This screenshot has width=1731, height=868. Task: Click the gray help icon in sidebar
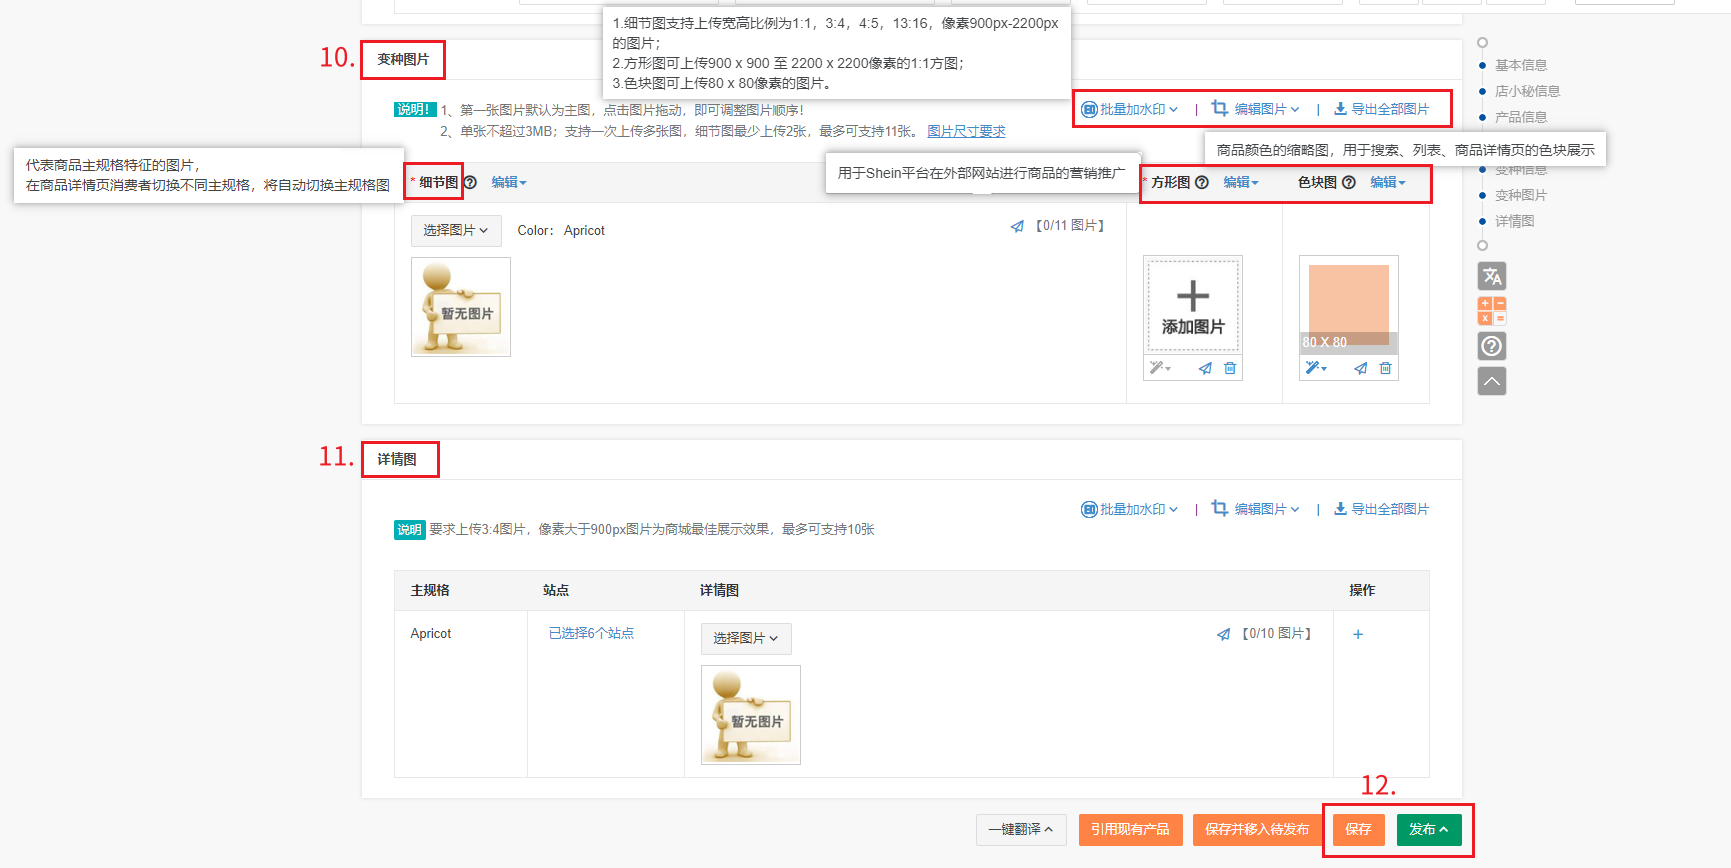click(1491, 346)
